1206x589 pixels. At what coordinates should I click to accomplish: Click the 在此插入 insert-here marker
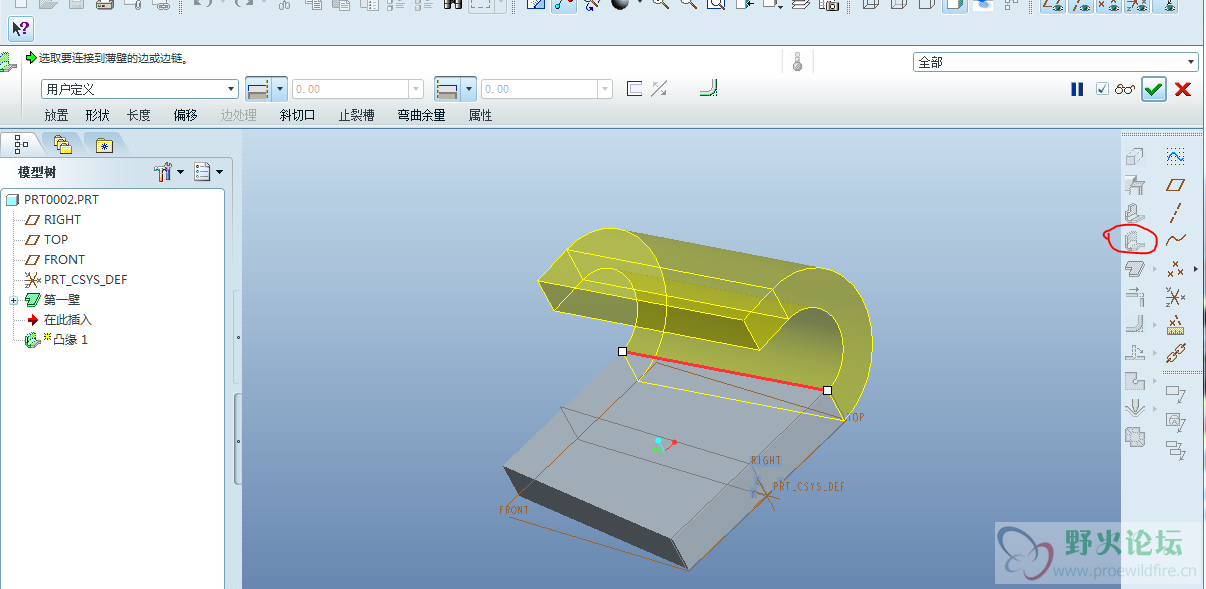tap(58, 320)
